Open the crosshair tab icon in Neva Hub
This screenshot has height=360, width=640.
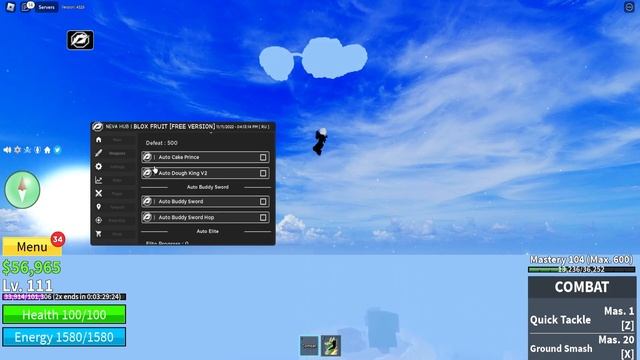click(x=98, y=220)
